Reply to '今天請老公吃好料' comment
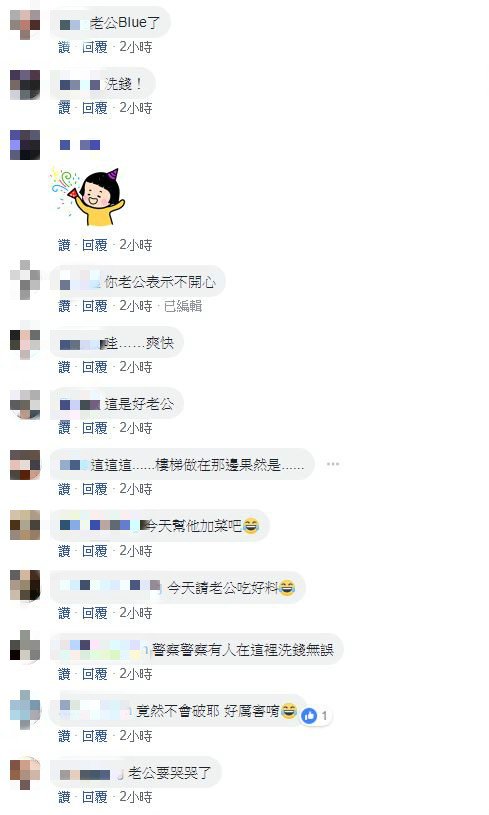The height and width of the screenshot is (815, 489). click(x=95, y=613)
